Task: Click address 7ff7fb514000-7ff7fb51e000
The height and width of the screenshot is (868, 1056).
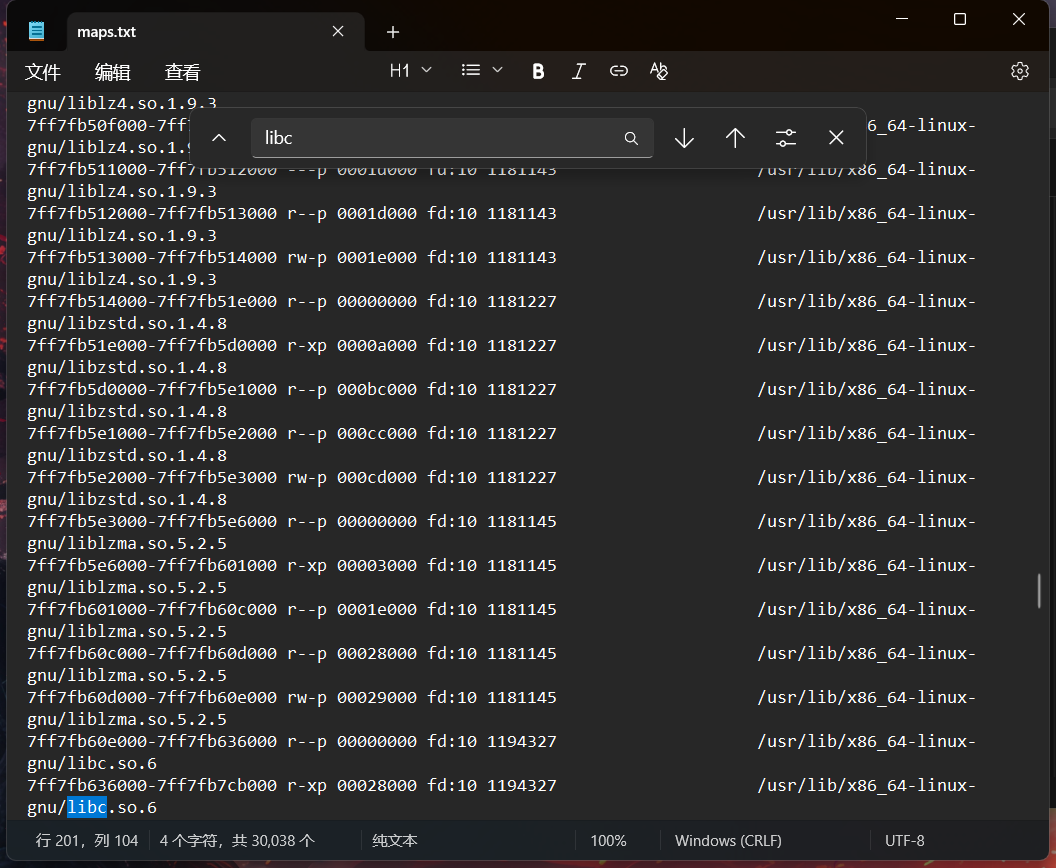Action: 152,301
